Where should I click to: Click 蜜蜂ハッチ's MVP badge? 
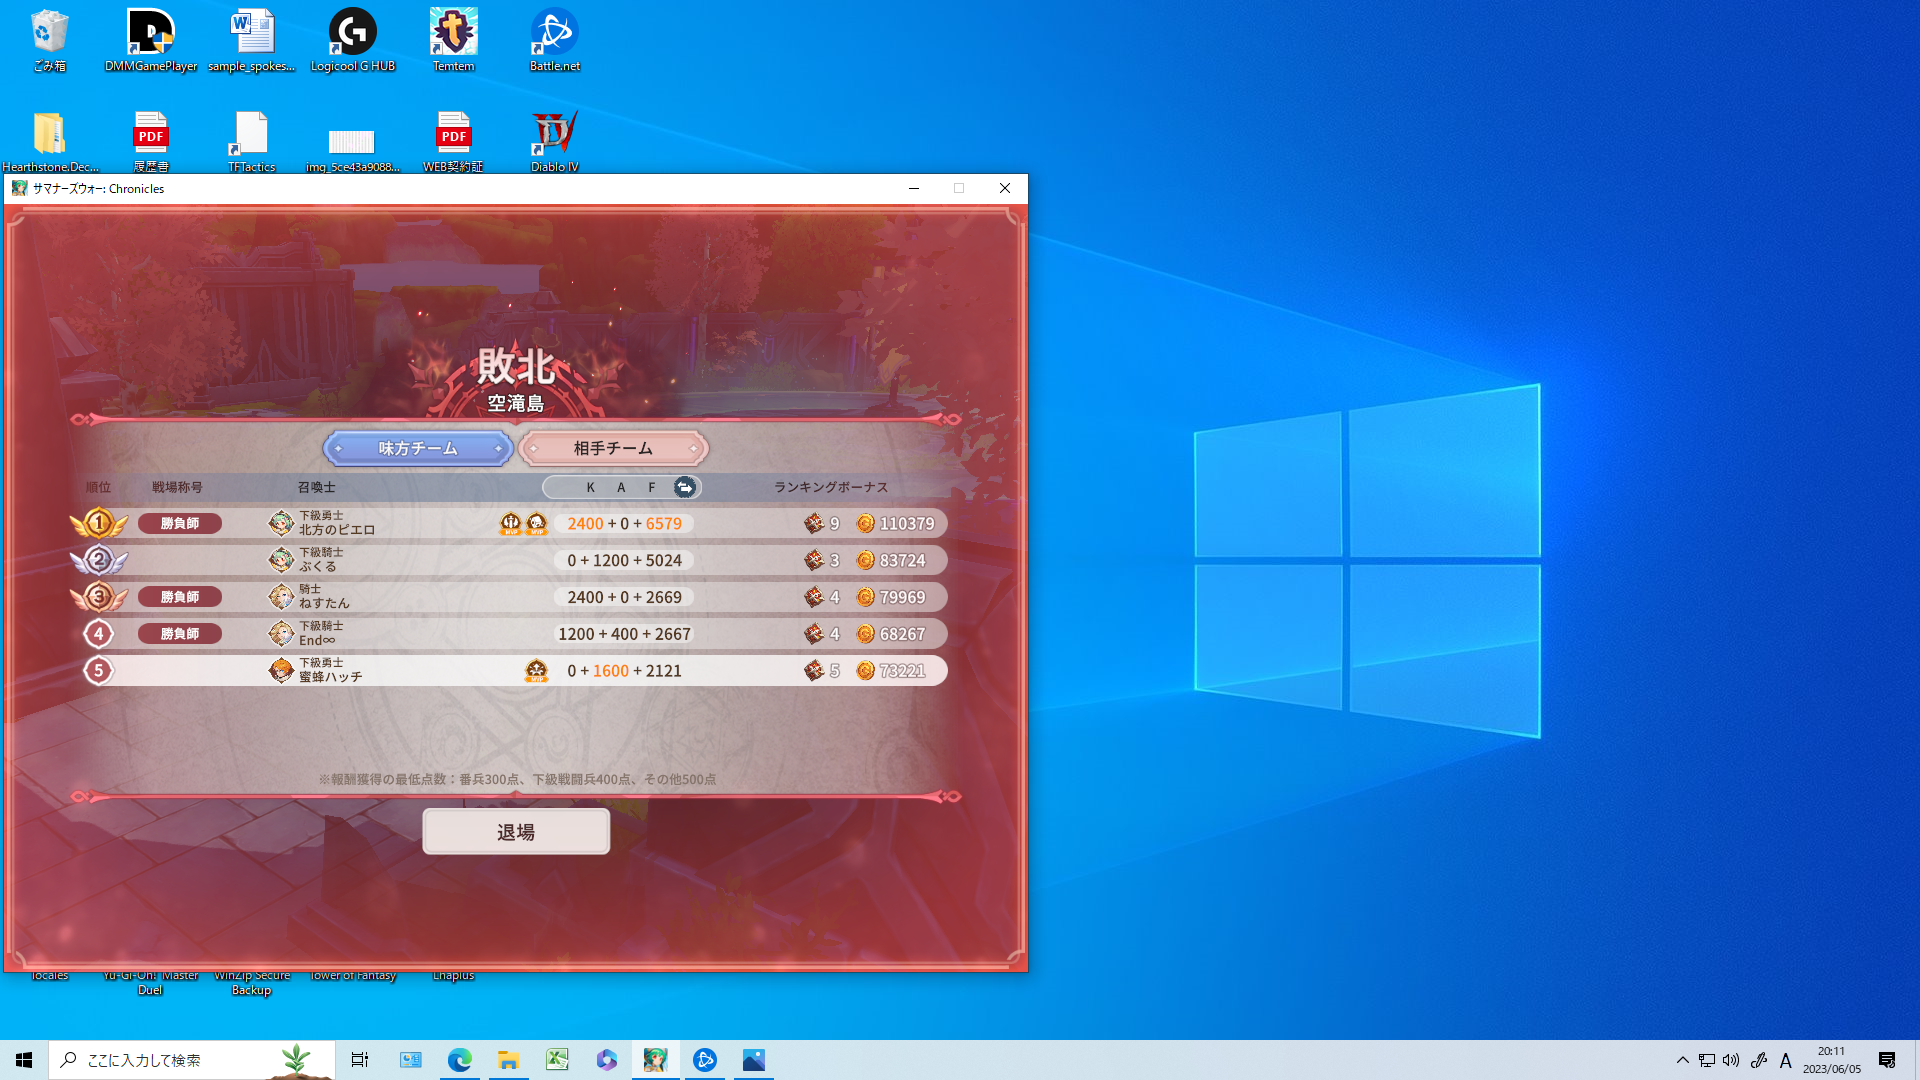point(536,671)
